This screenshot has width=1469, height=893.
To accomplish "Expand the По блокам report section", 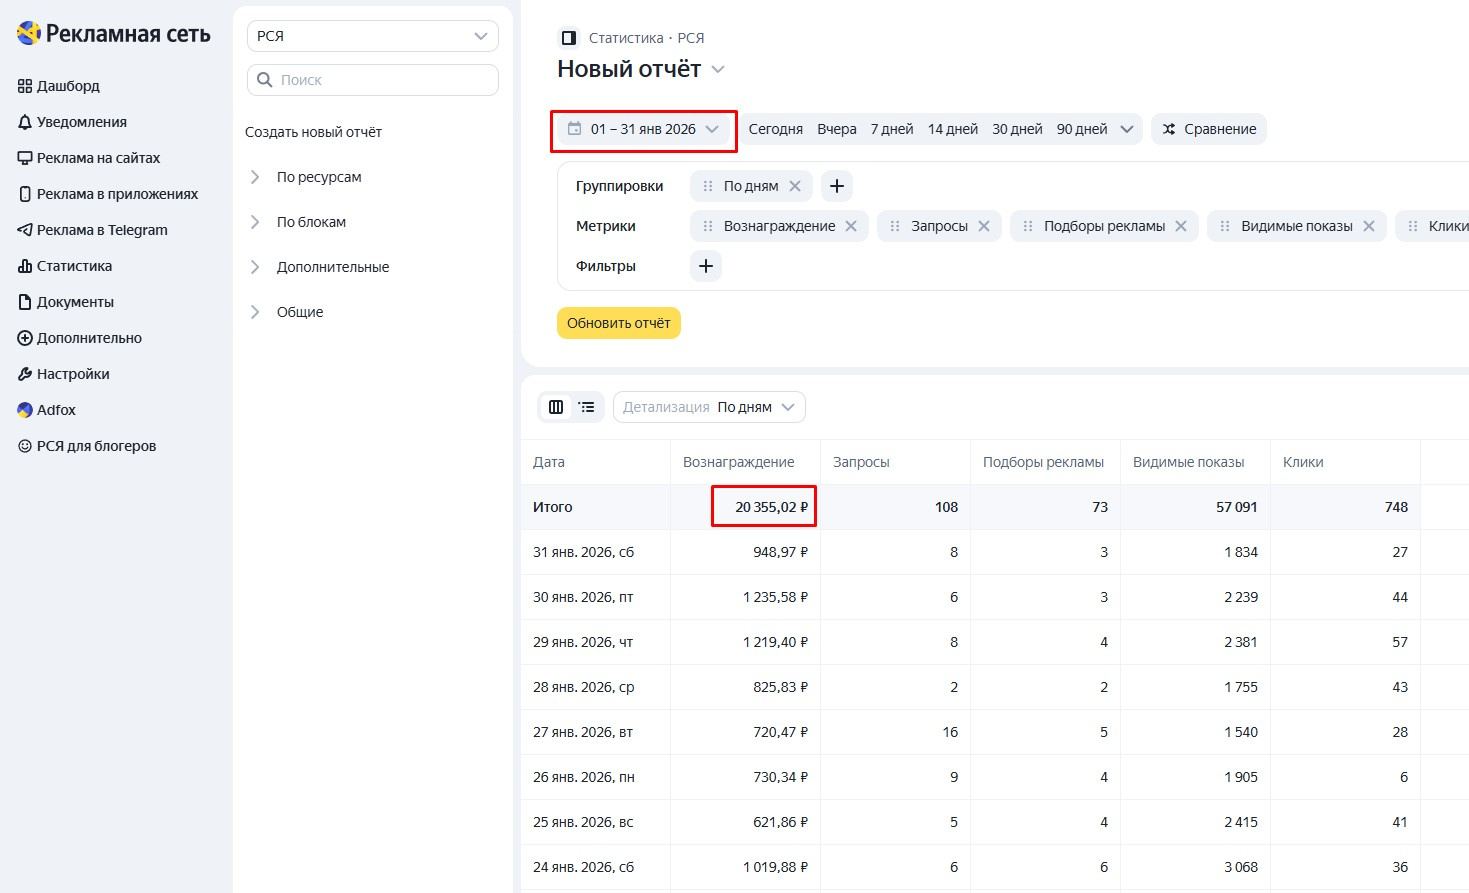I will click(x=310, y=222).
